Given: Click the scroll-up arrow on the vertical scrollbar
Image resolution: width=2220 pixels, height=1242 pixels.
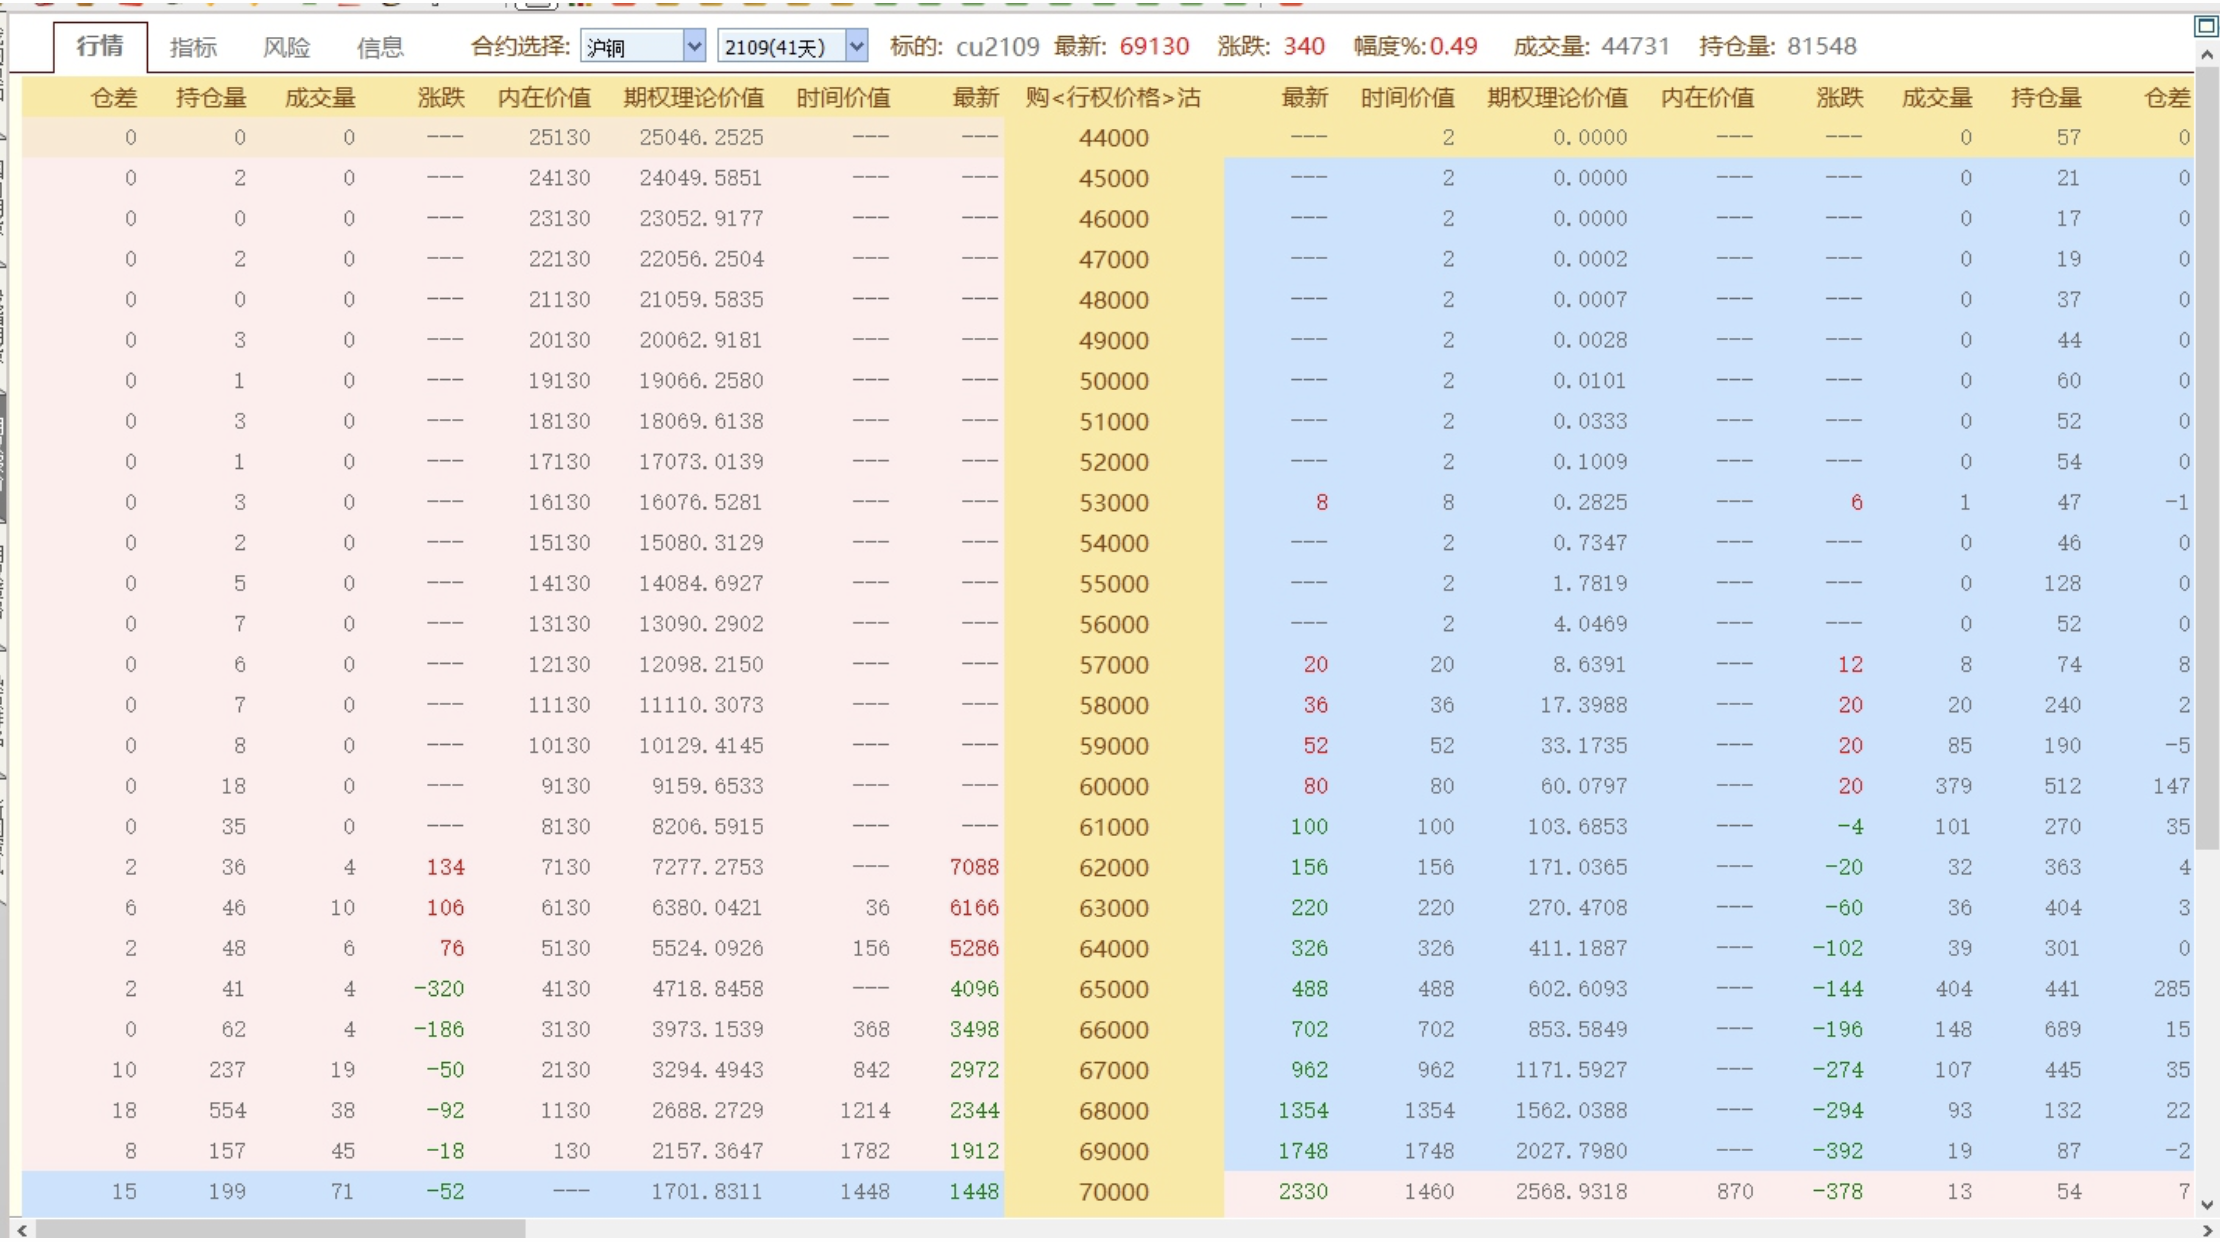Looking at the screenshot, I should point(2207,56).
